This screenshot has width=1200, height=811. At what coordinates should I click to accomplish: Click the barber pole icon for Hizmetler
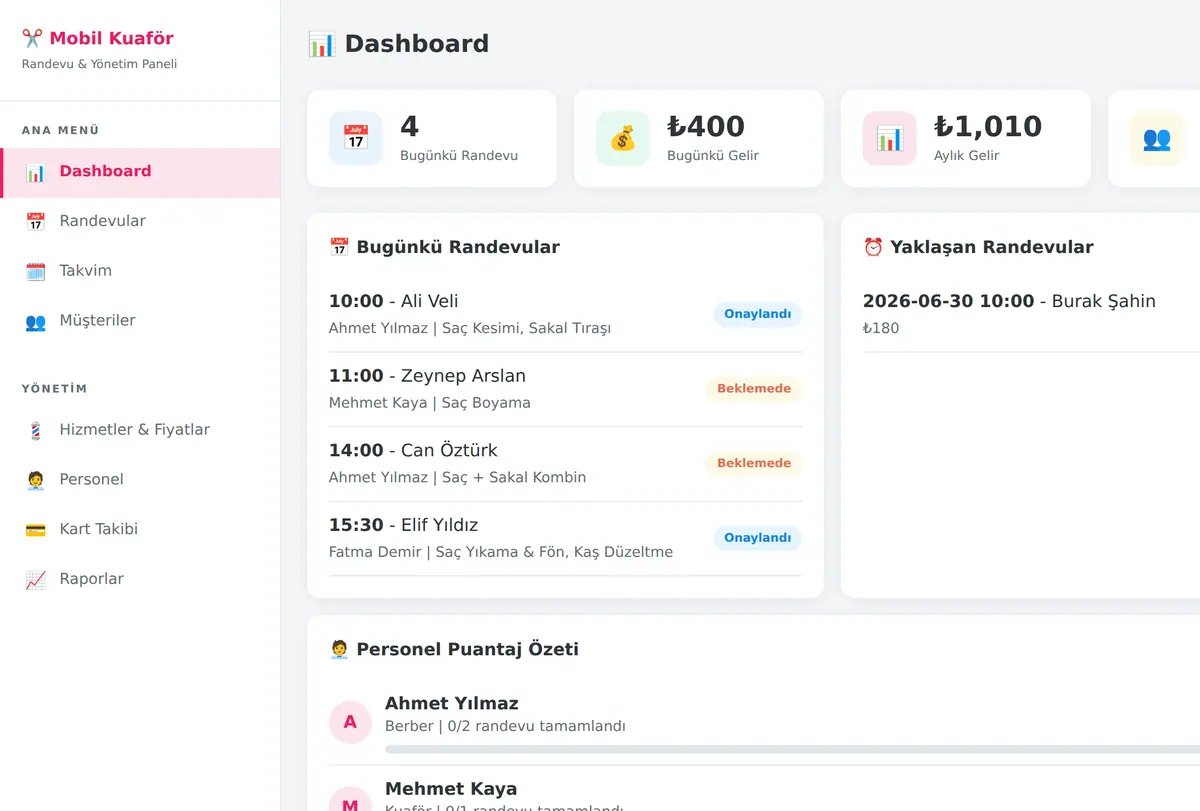coord(35,431)
